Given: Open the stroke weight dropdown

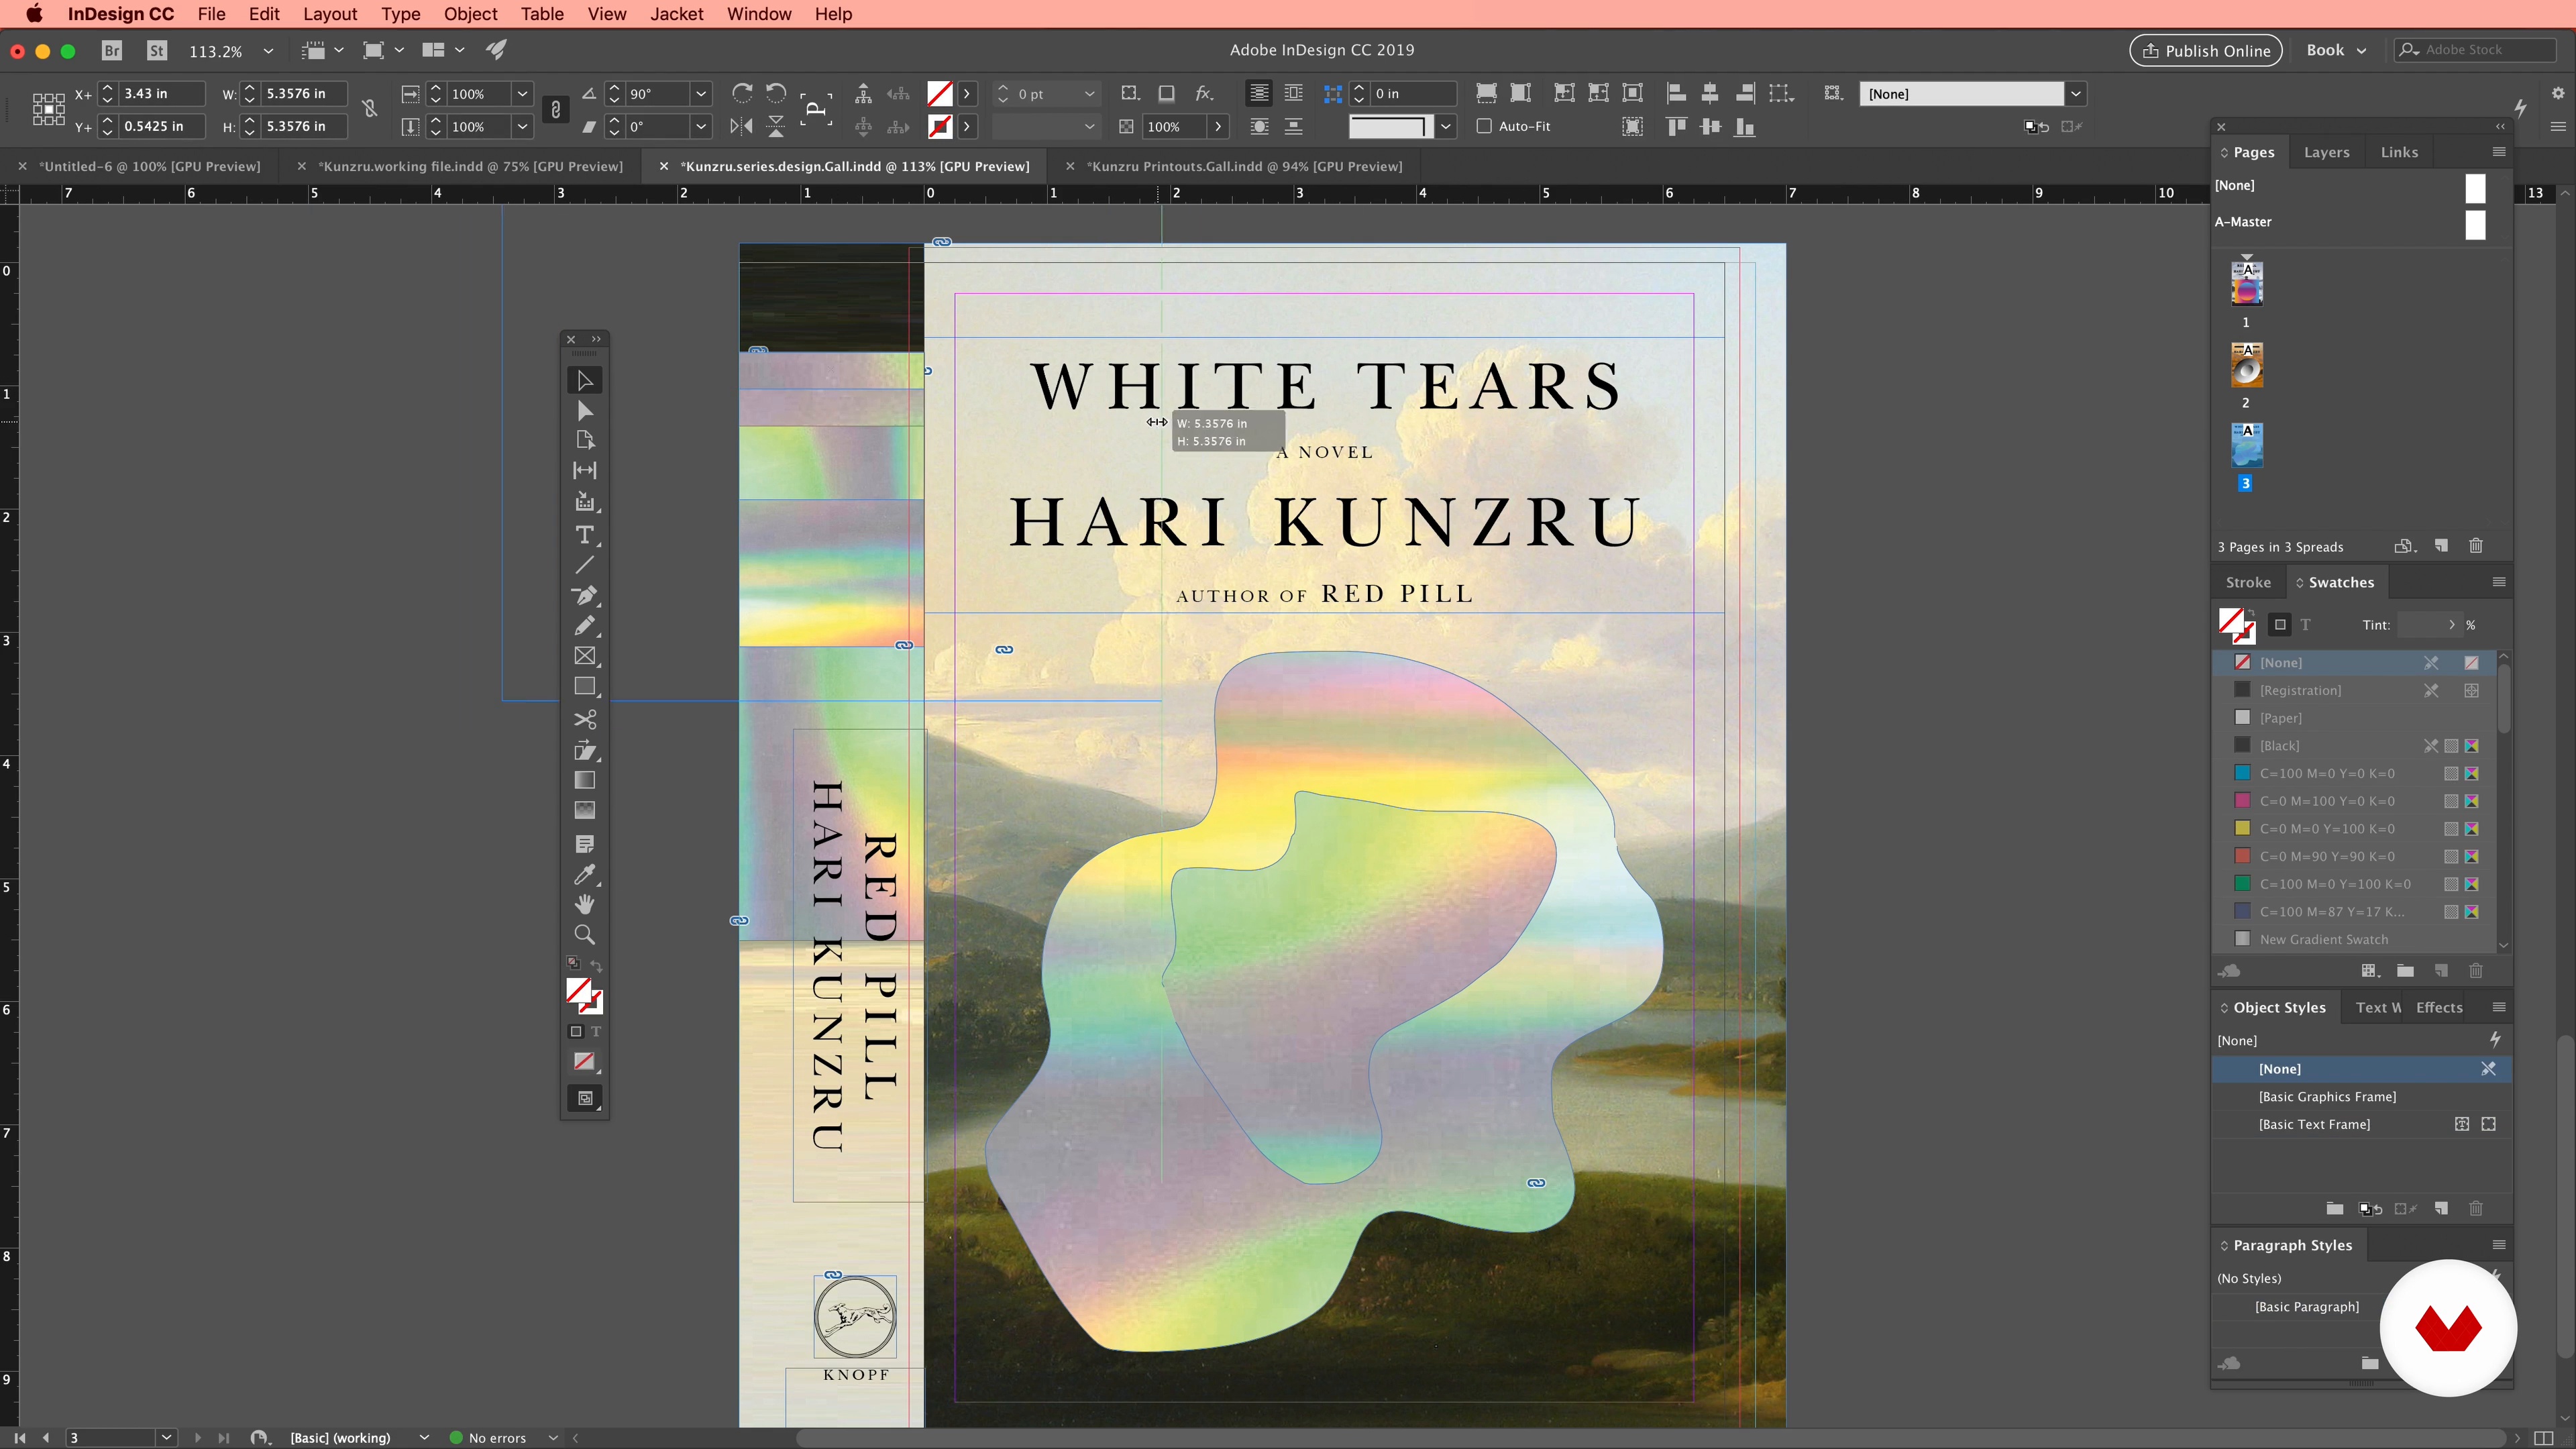Looking at the screenshot, I should (x=1089, y=93).
